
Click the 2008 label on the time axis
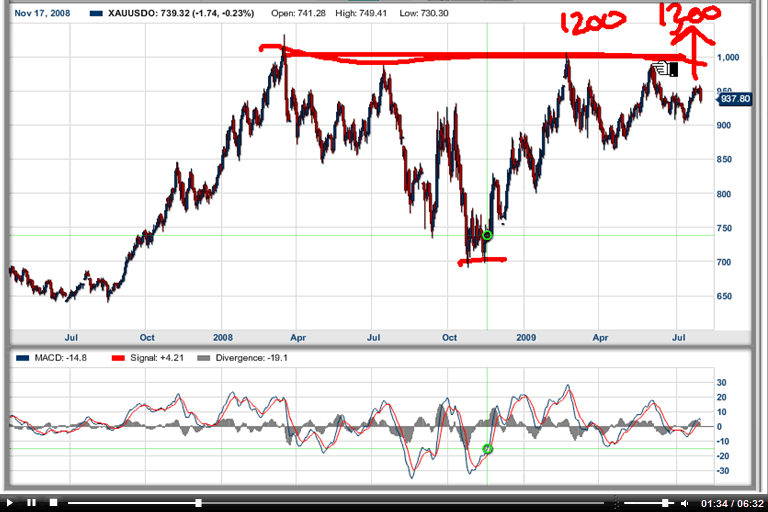(223, 338)
